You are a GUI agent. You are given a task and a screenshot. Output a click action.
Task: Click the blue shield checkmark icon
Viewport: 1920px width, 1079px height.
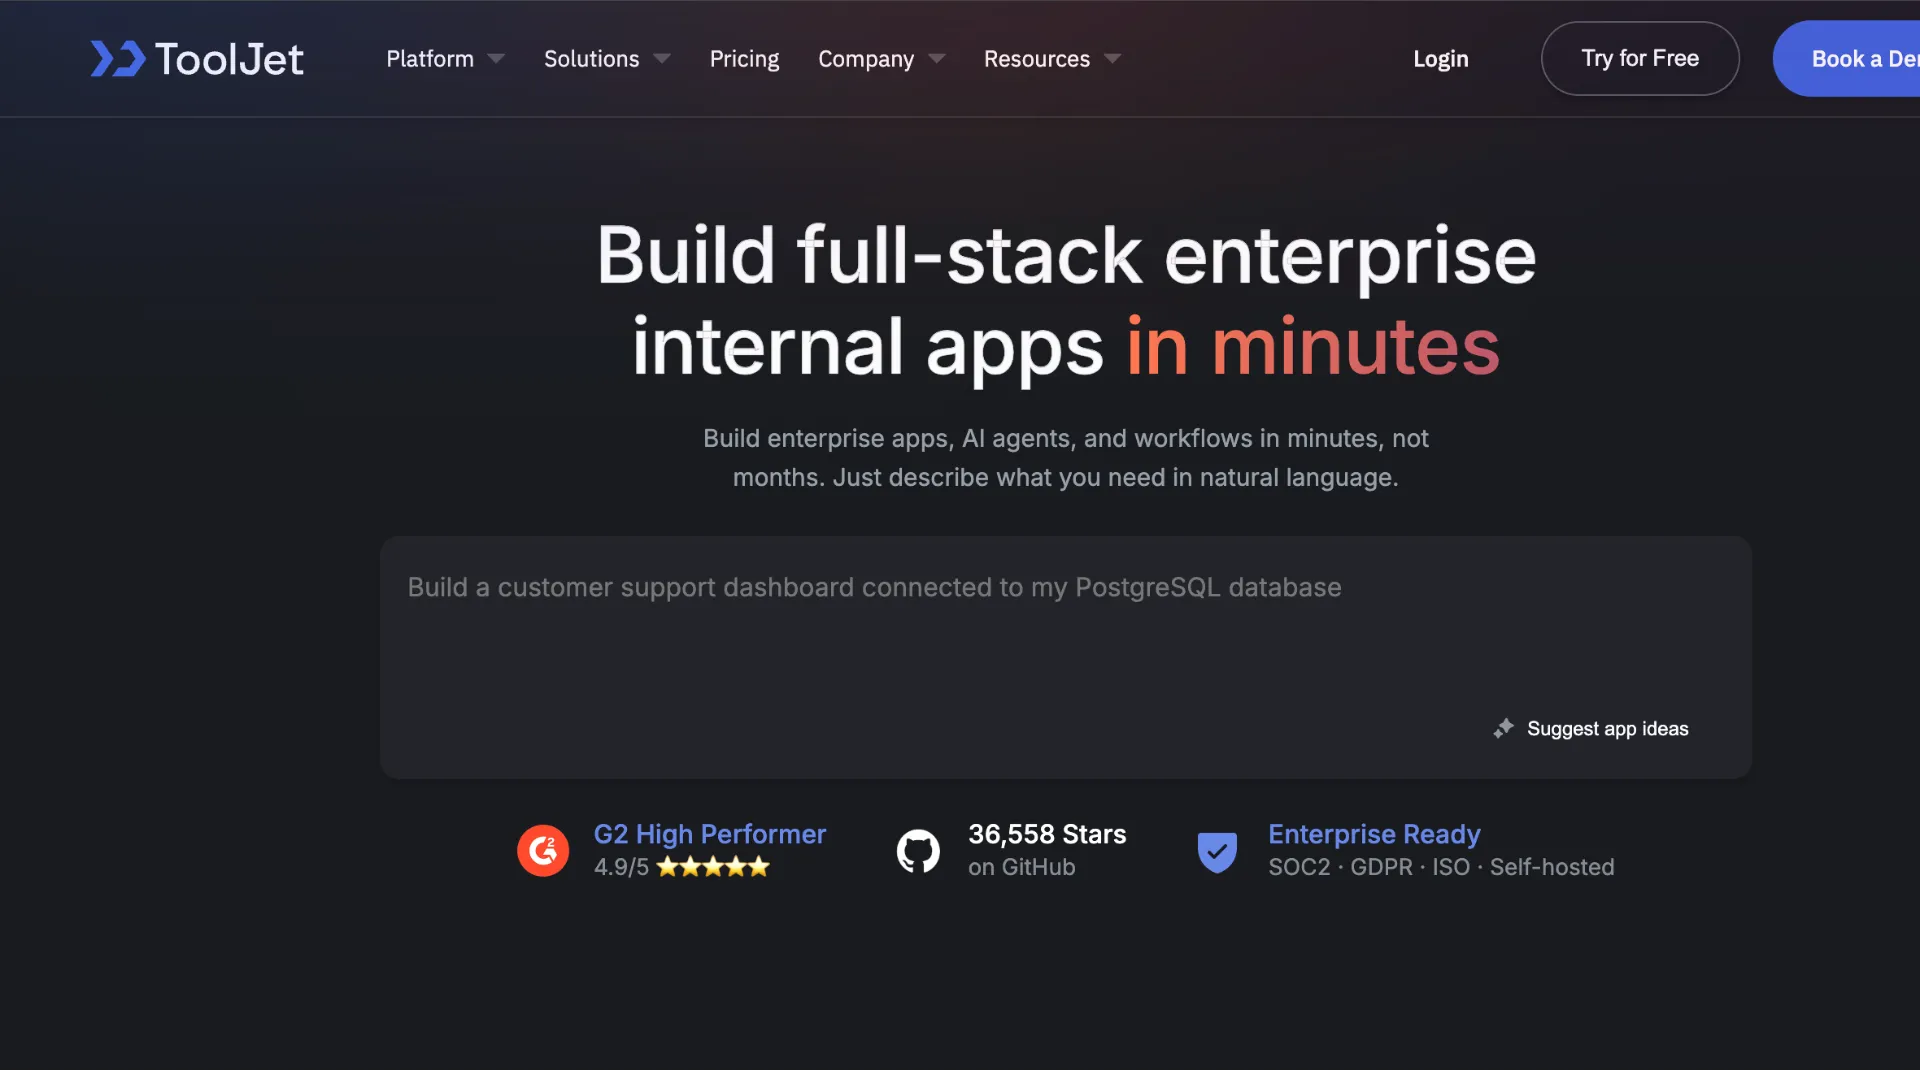point(1217,852)
